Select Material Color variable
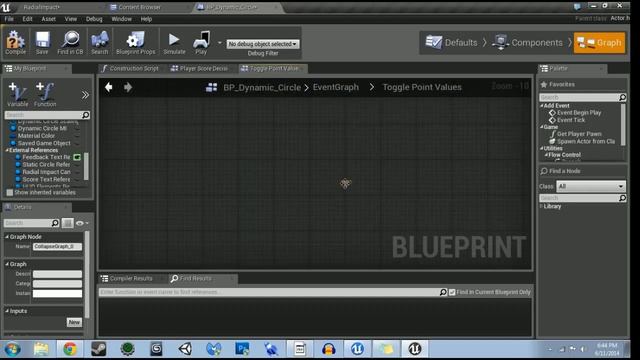This screenshot has height=360, width=640. click(36, 136)
